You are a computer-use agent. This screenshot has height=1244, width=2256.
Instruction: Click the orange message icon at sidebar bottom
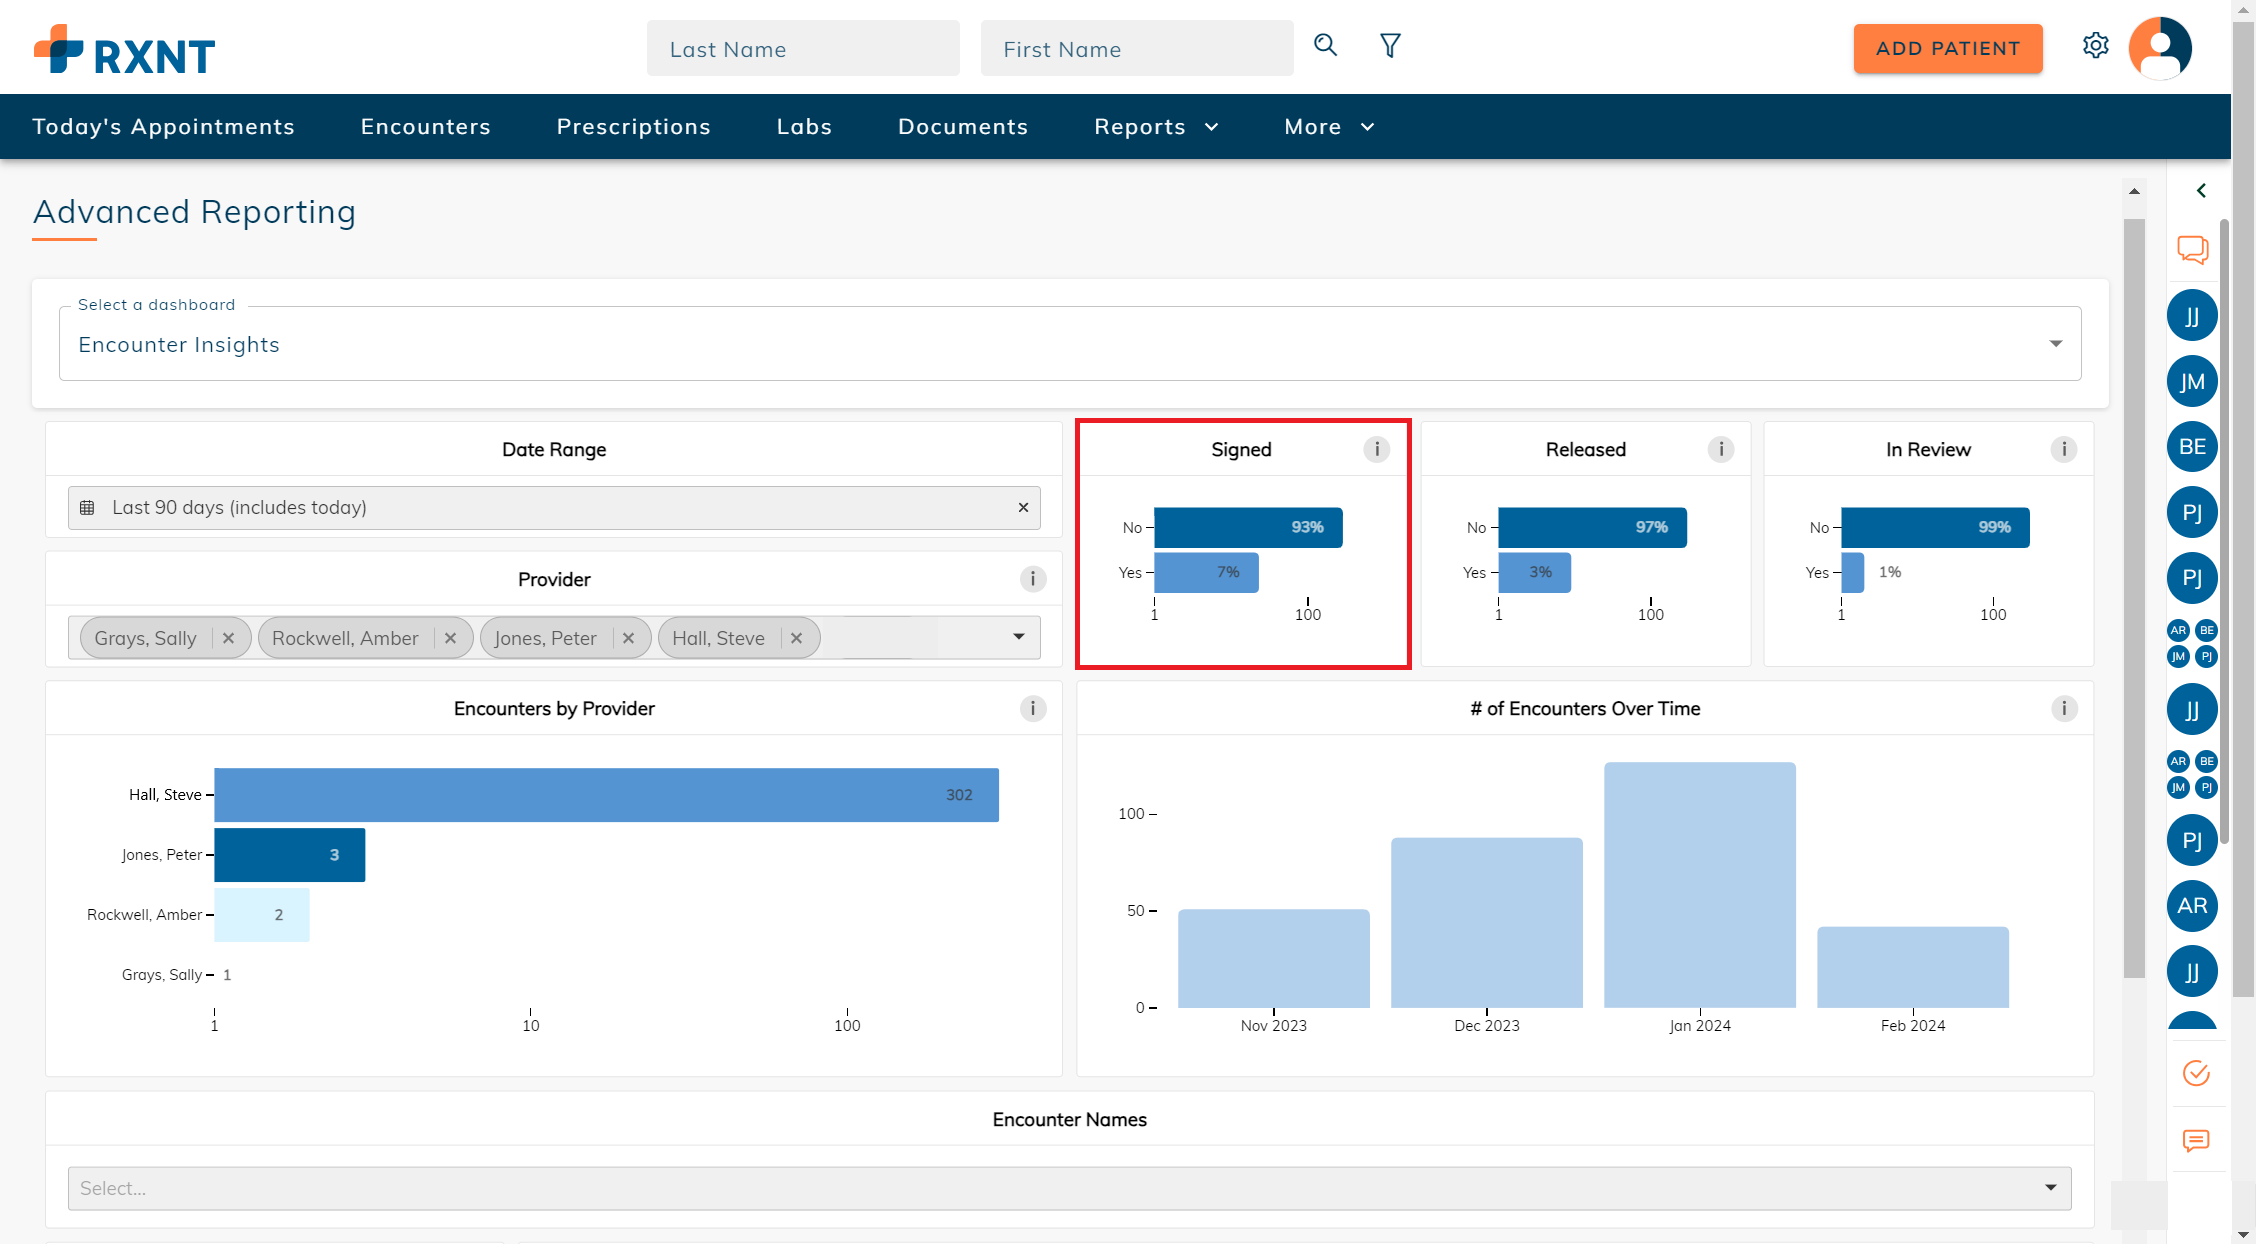tap(2196, 1140)
